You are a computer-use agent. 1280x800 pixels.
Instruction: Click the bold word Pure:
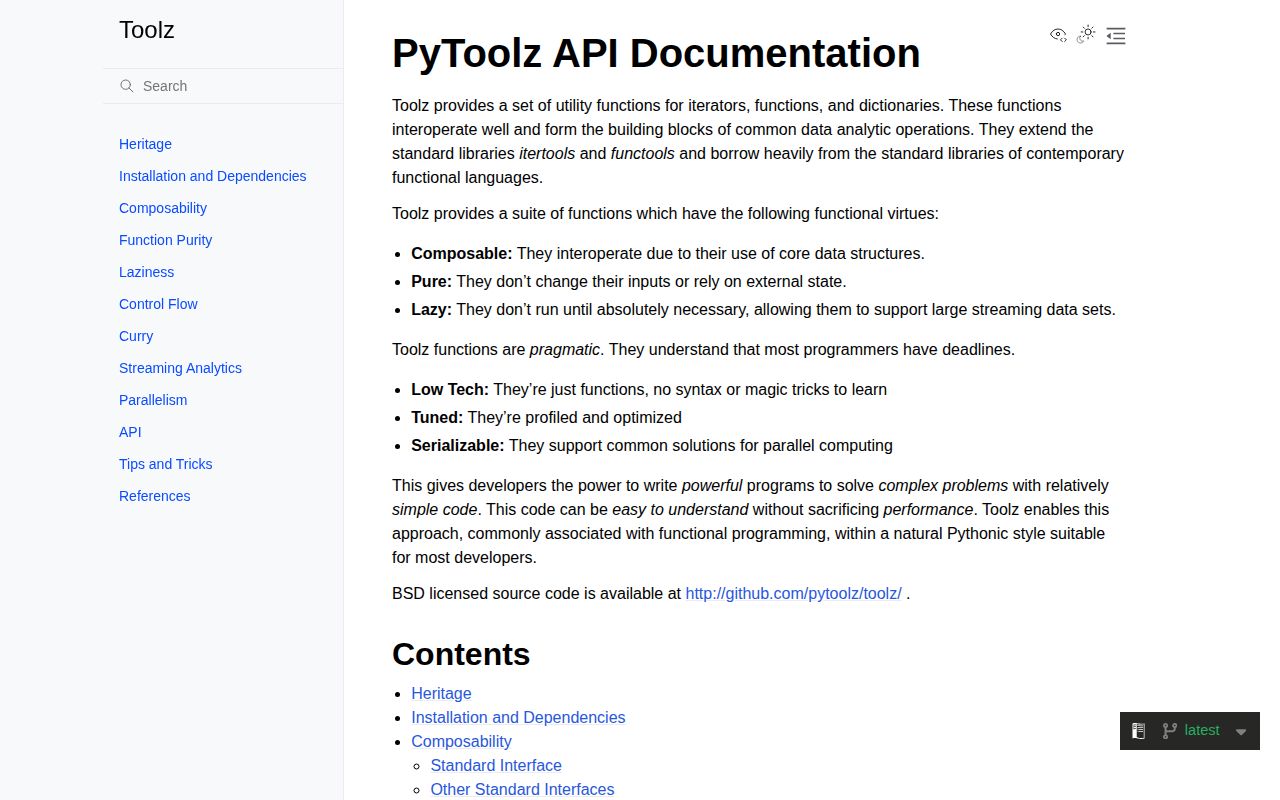click(x=431, y=281)
